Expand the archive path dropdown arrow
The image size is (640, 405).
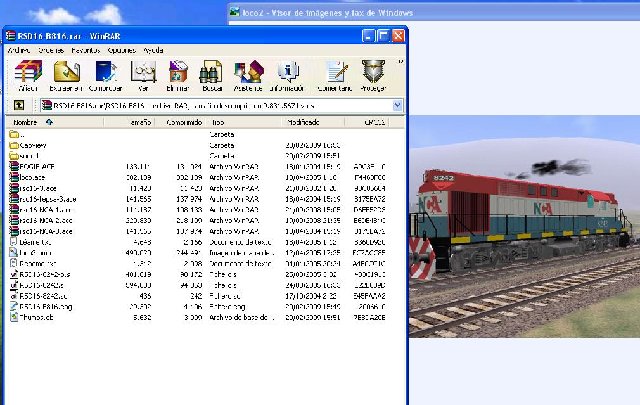(x=397, y=105)
